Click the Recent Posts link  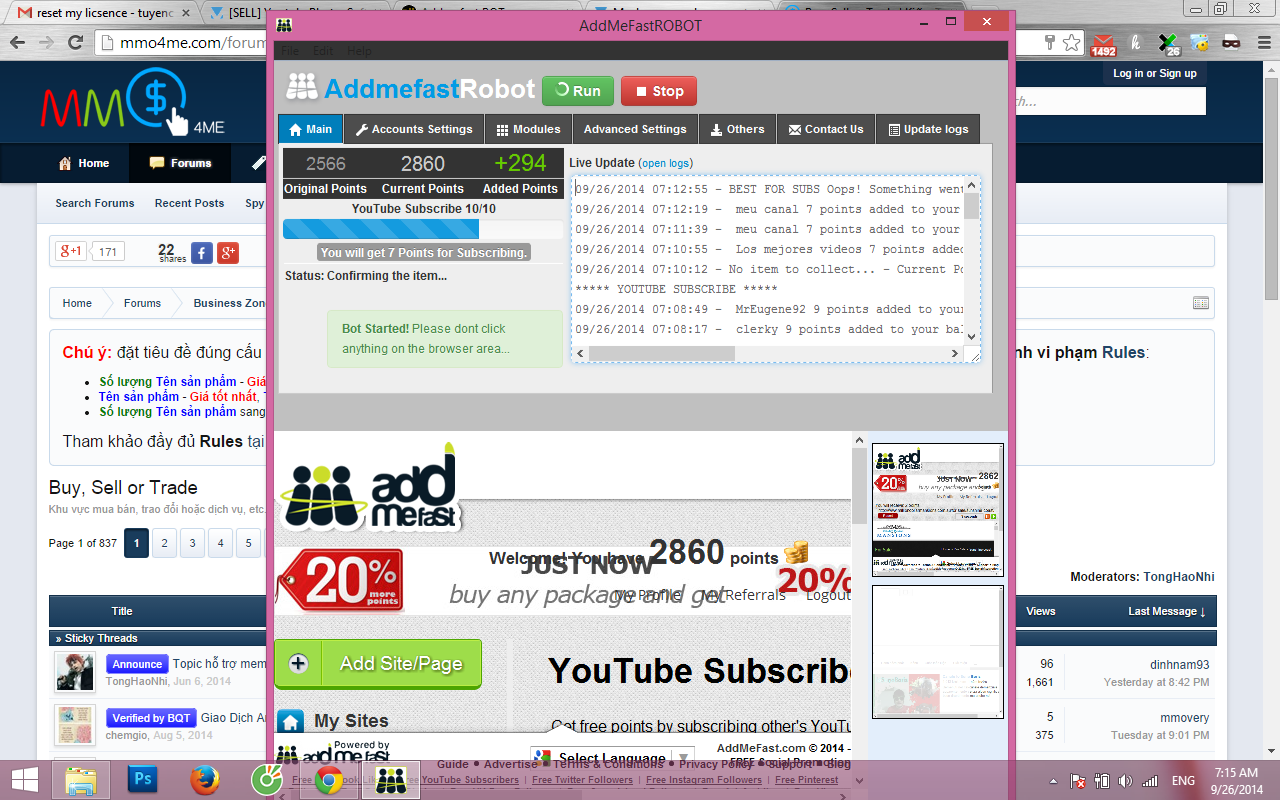[x=189, y=203]
